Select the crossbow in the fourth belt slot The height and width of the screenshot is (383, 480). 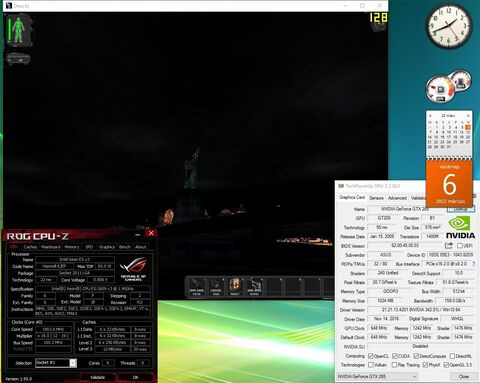click(x=254, y=286)
